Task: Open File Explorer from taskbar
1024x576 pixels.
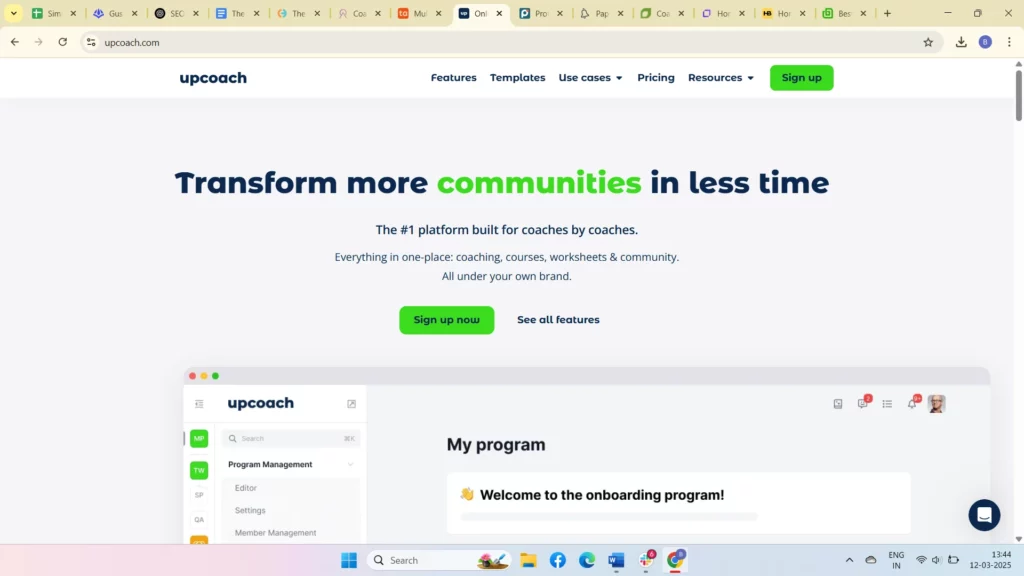Action: pos(528,560)
